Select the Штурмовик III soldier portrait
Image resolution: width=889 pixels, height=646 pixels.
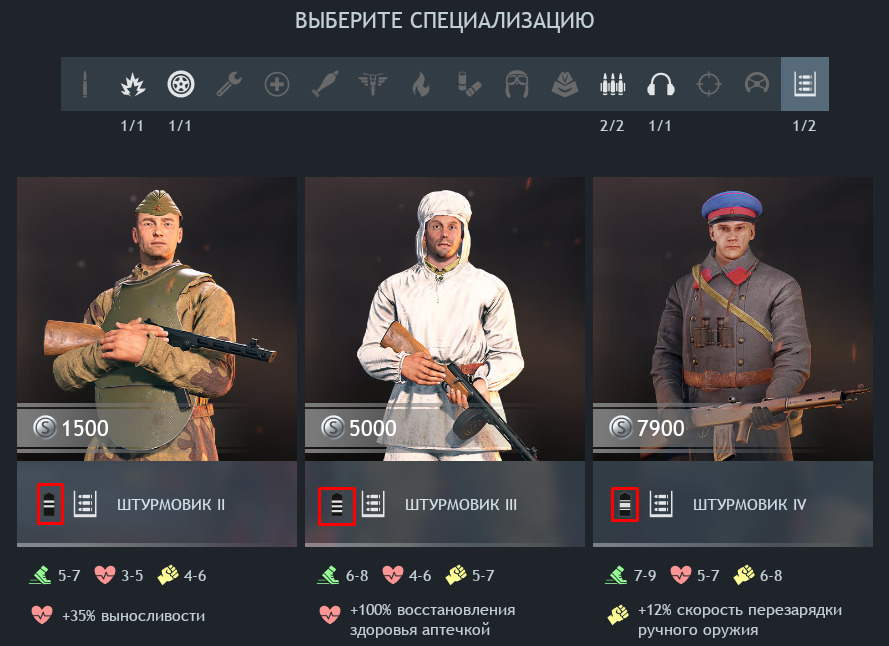(x=445, y=319)
